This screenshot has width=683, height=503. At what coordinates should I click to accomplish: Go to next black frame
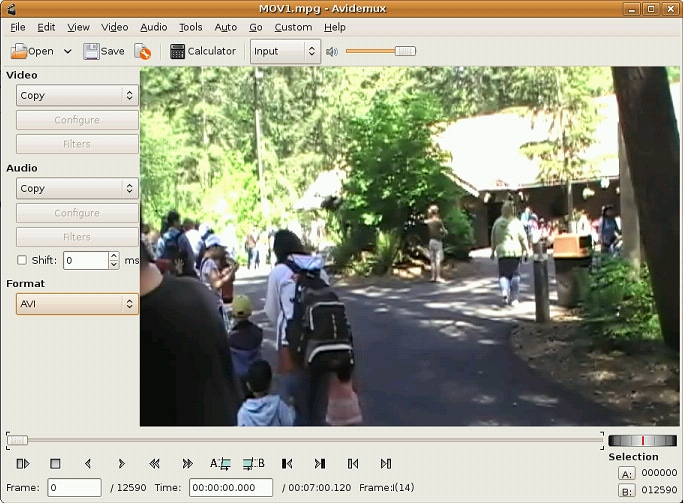(320, 464)
